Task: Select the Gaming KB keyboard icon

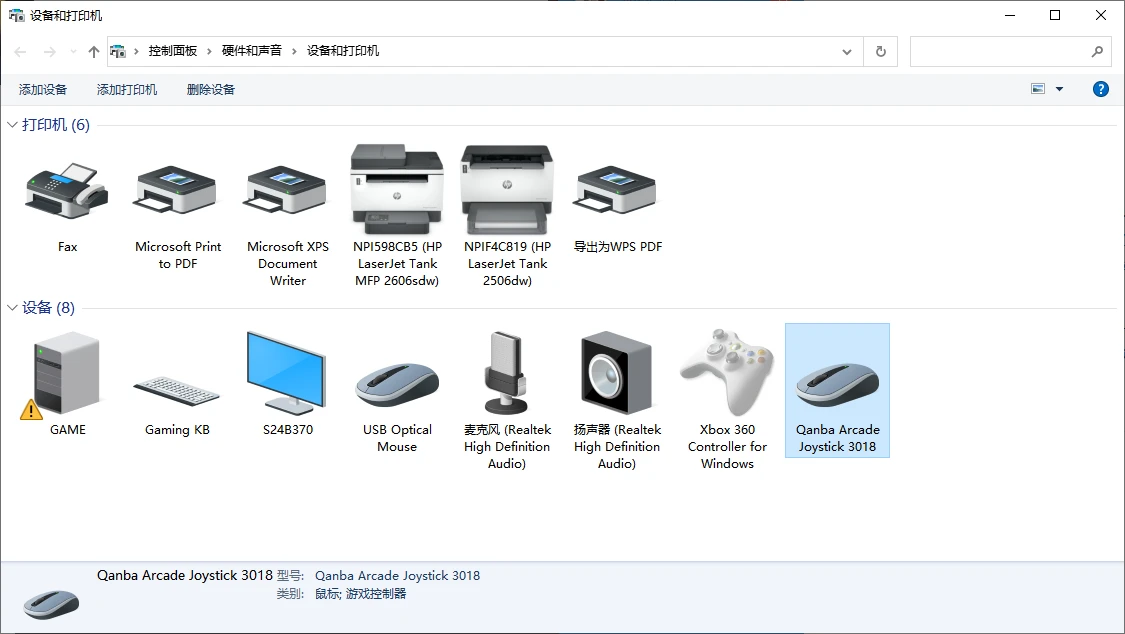Action: coord(176,392)
